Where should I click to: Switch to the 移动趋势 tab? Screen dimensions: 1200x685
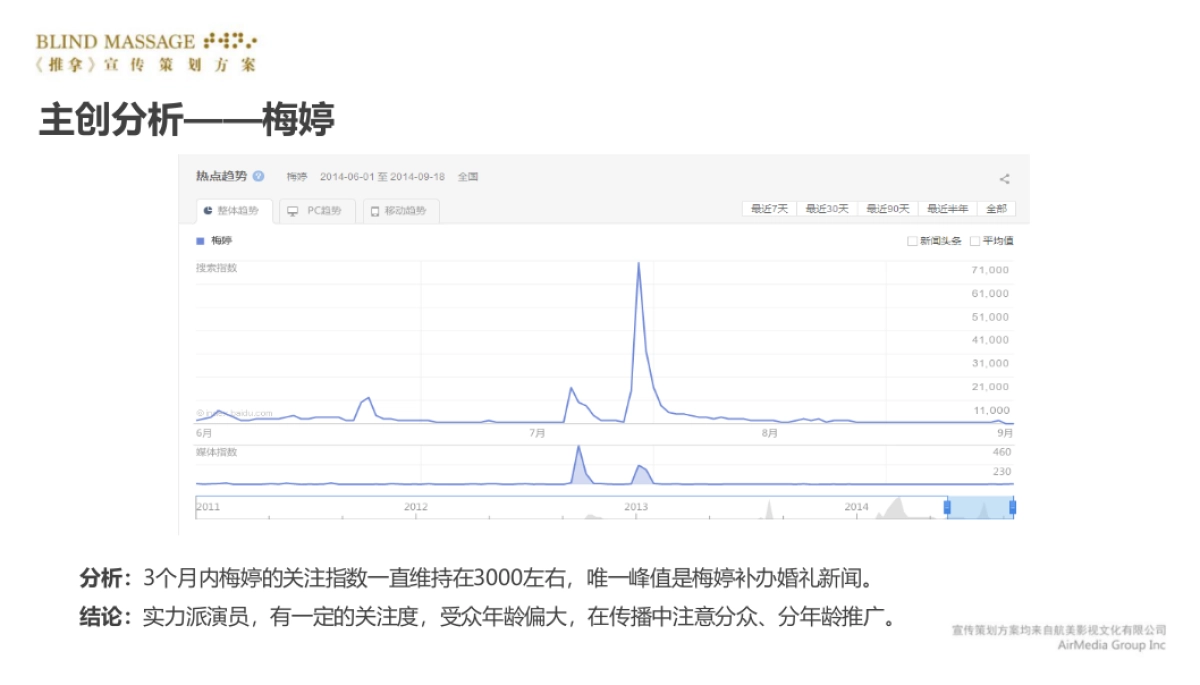tap(398, 208)
